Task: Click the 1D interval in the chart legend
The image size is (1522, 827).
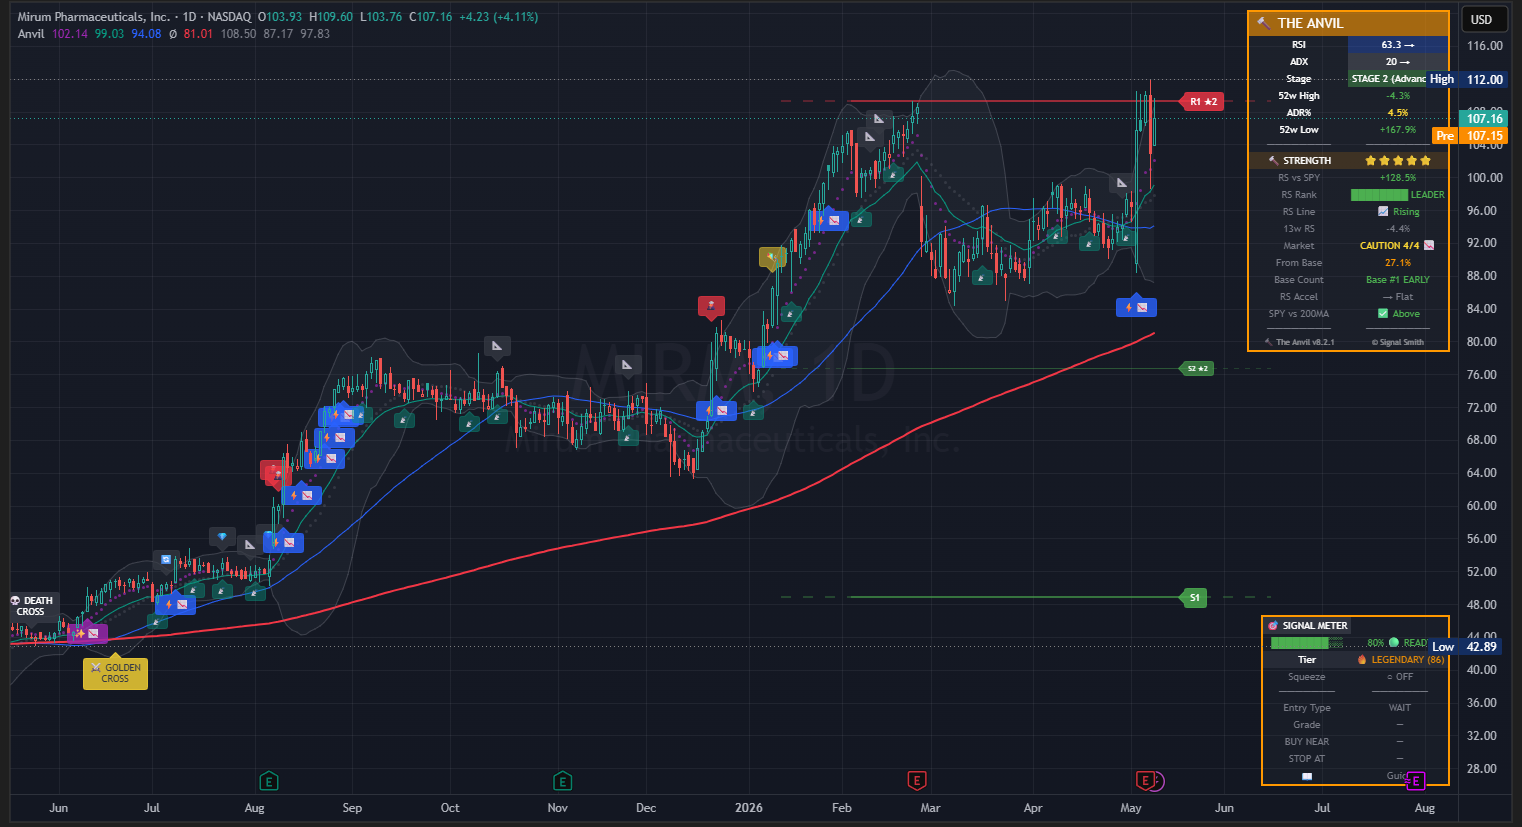Action: tap(189, 17)
